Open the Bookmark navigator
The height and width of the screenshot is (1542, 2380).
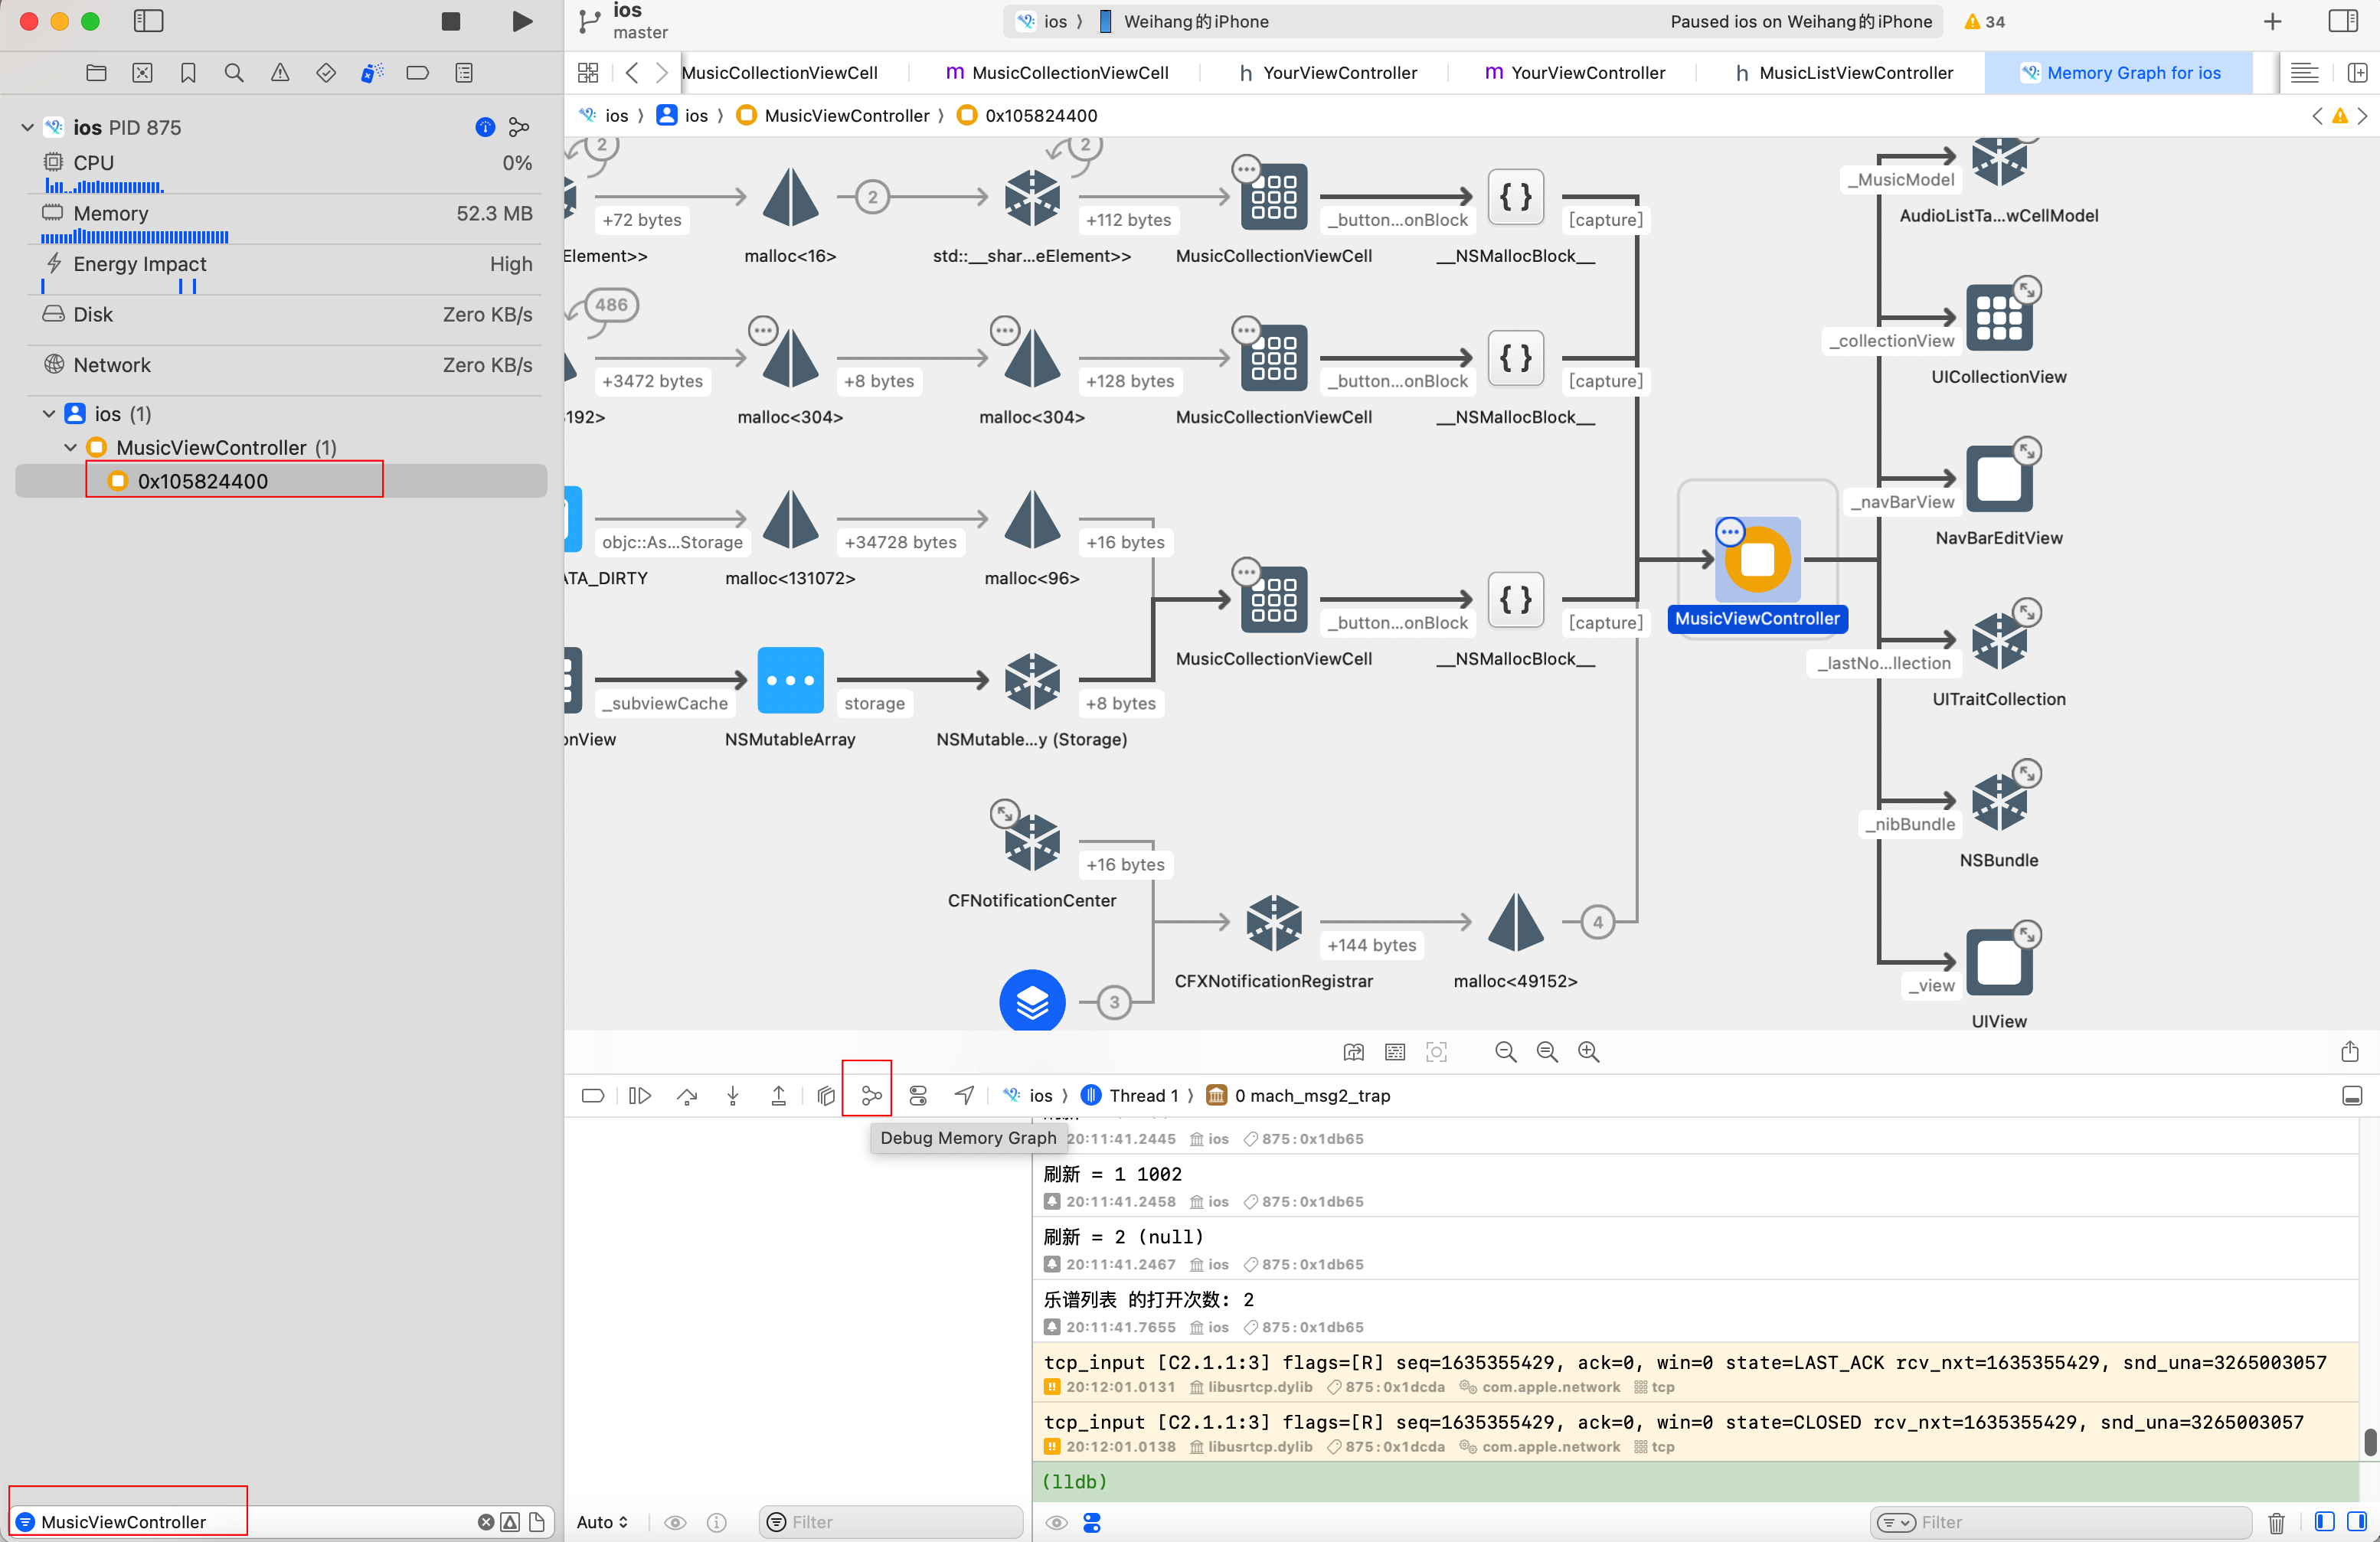pos(188,73)
